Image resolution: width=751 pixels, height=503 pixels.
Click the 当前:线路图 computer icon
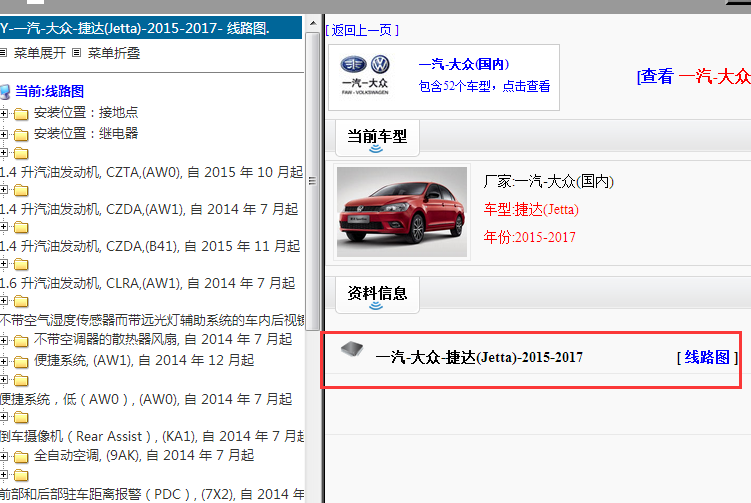[5, 91]
